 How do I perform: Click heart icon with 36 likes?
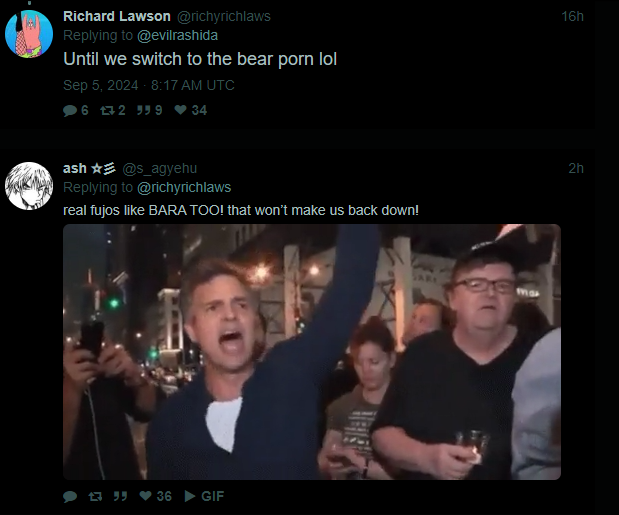(x=146, y=496)
